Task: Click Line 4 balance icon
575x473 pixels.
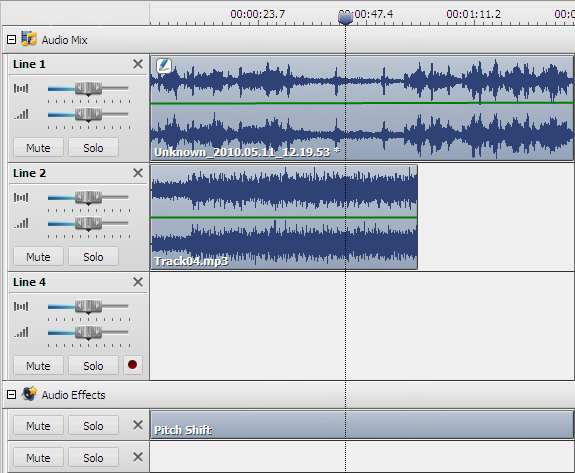Action: click(x=21, y=306)
